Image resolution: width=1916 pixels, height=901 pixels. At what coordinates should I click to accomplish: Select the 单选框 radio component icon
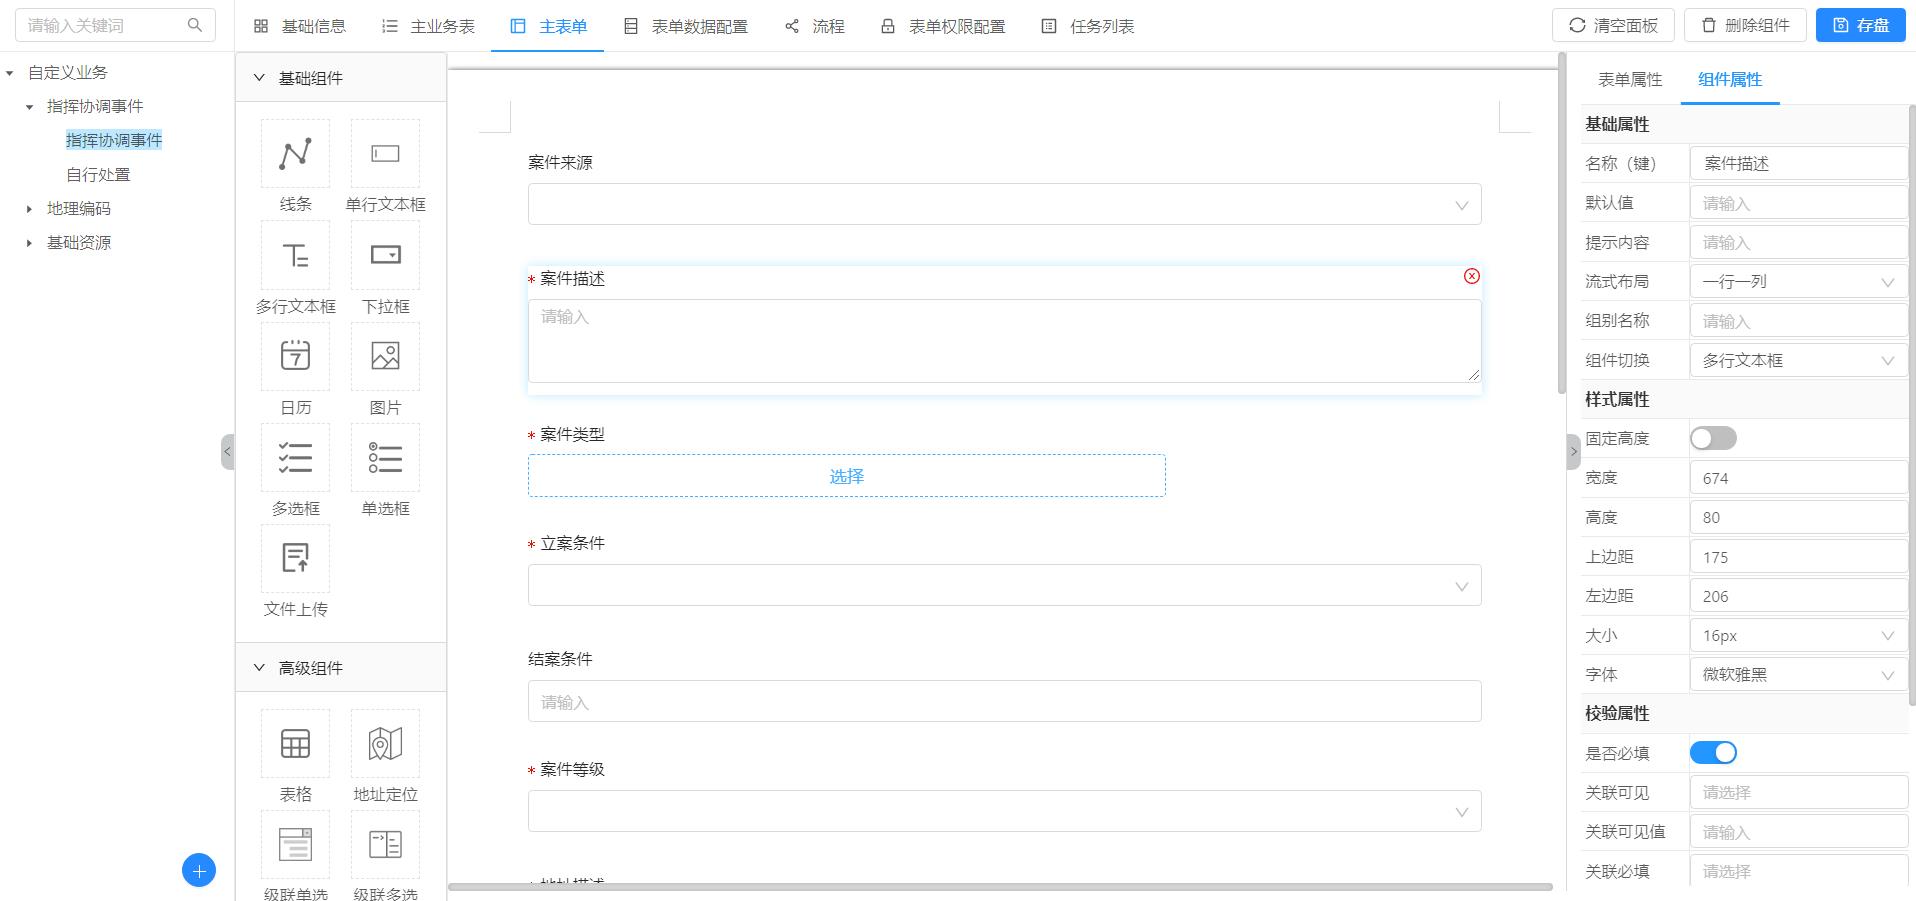(x=385, y=457)
